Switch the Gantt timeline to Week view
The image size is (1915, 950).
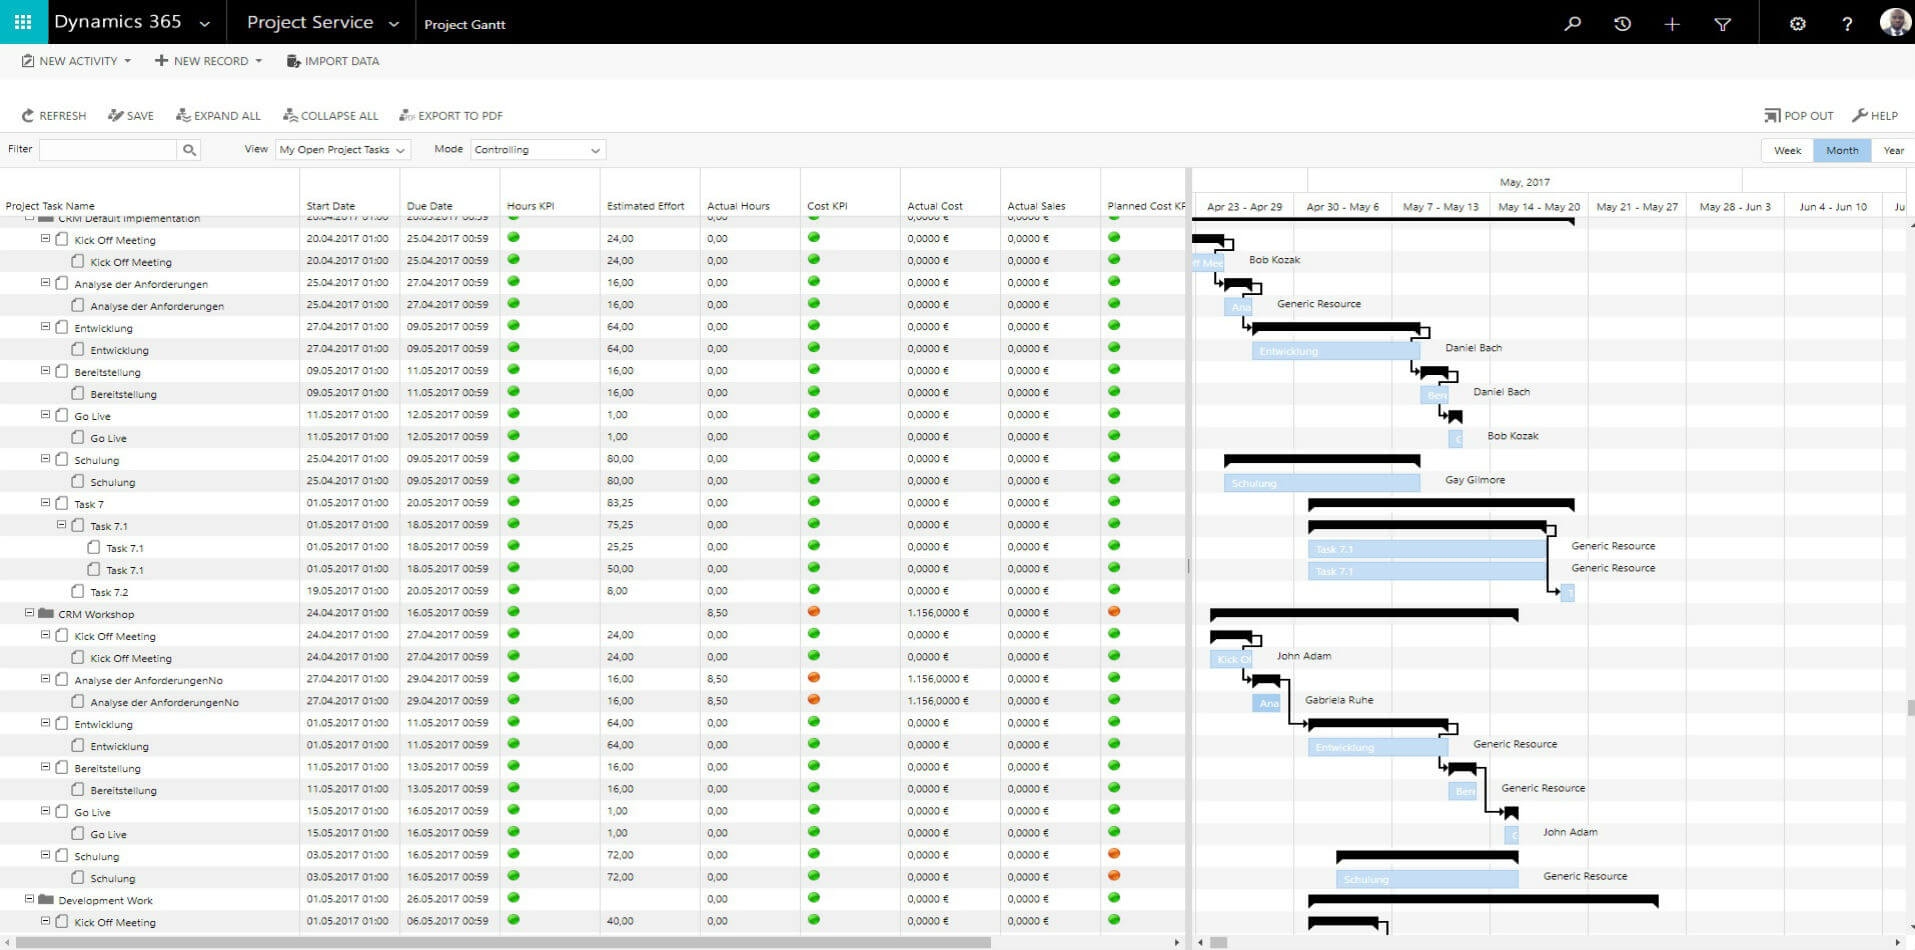[x=1786, y=150]
